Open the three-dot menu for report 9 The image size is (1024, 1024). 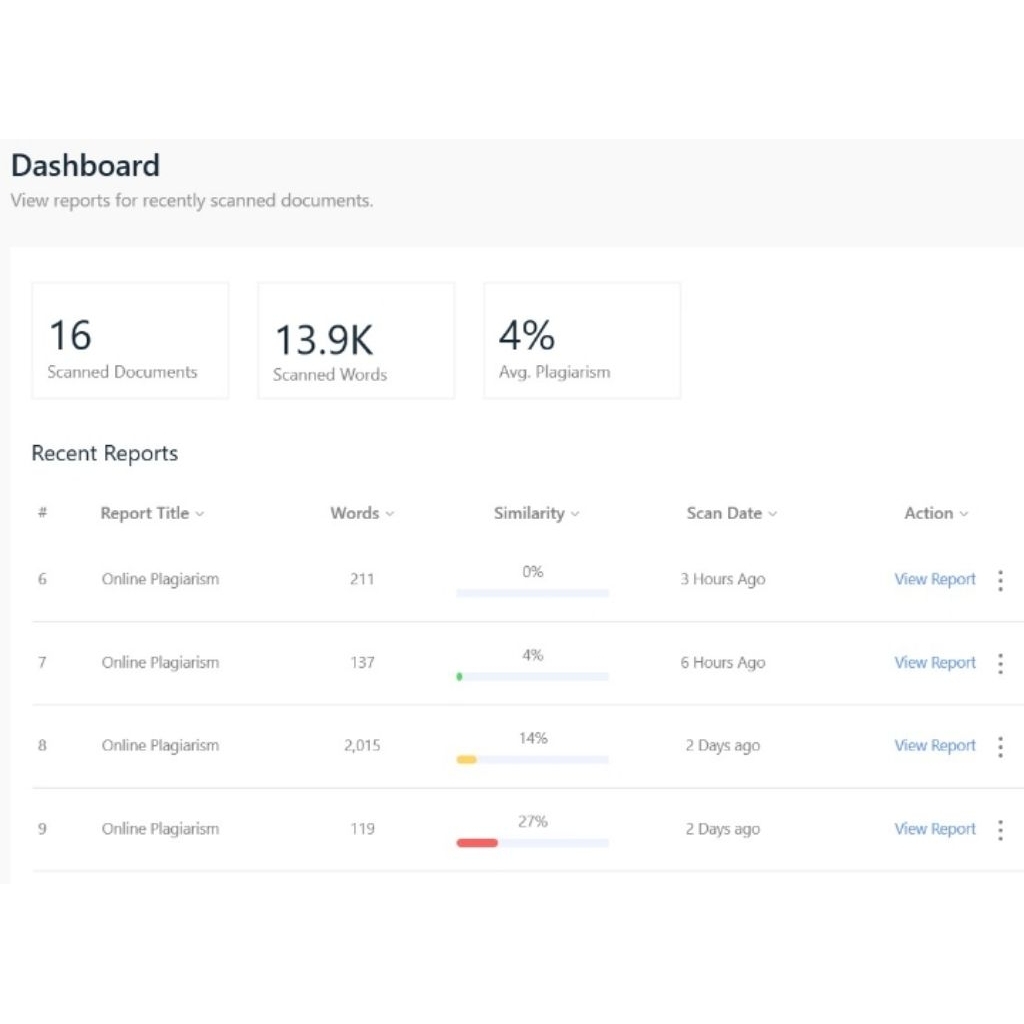point(1000,829)
